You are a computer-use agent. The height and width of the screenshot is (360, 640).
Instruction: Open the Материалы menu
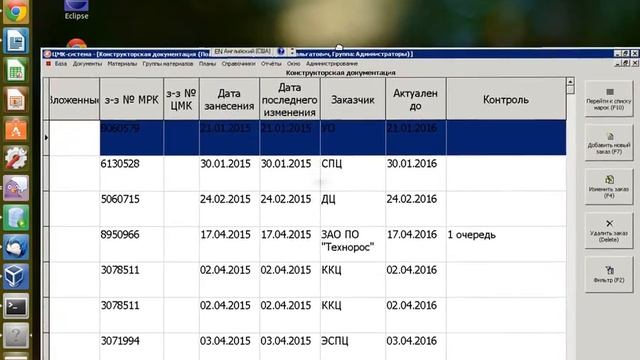[122, 64]
